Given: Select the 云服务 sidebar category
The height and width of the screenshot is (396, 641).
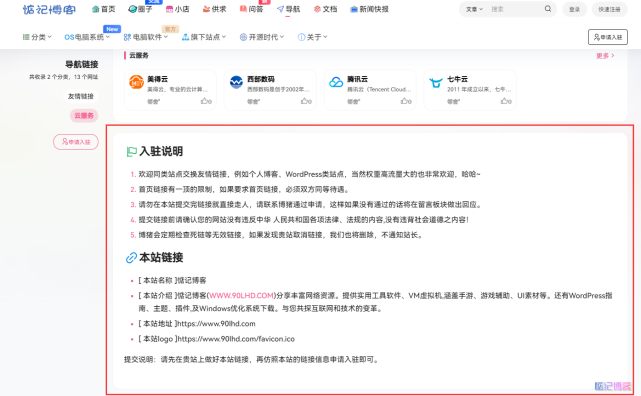Looking at the screenshot, I should (x=84, y=116).
